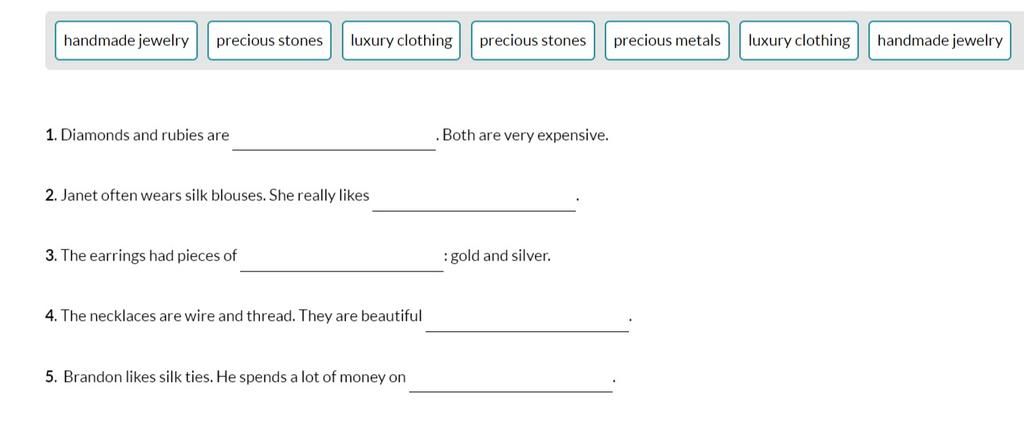
Task: Click the blank after earrings had pieces of
Action: pos(342,258)
